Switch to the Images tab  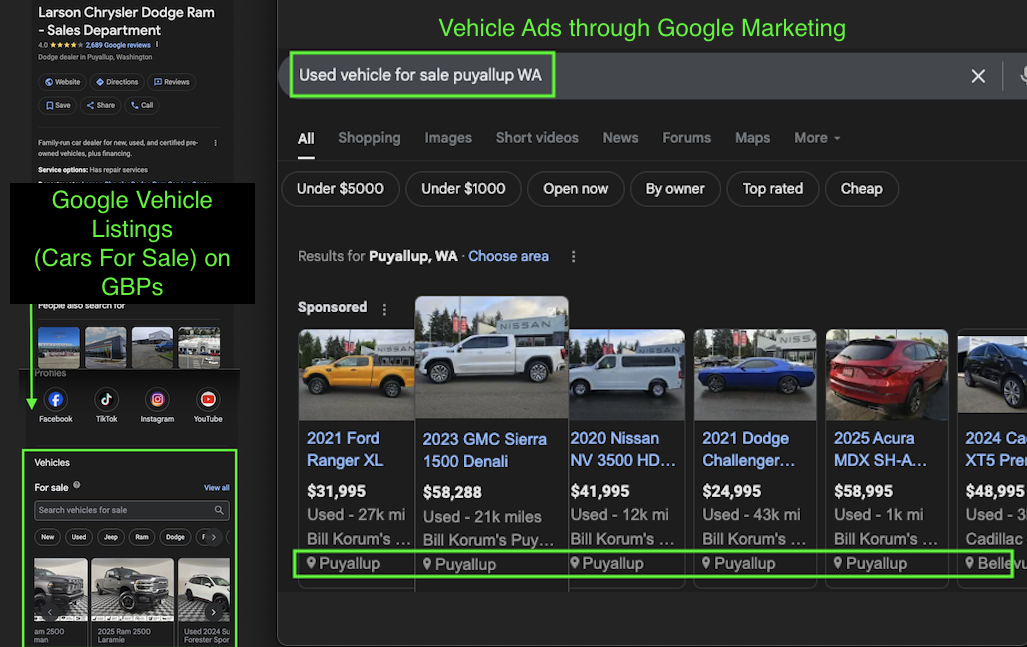[447, 137]
